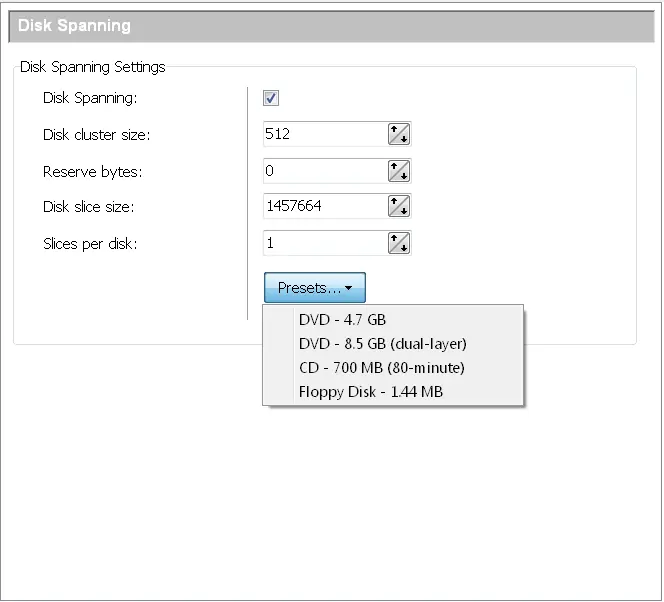Click the Reserve bytes spinner icon
Viewport: 664px width, 602px height.
pos(398,171)
